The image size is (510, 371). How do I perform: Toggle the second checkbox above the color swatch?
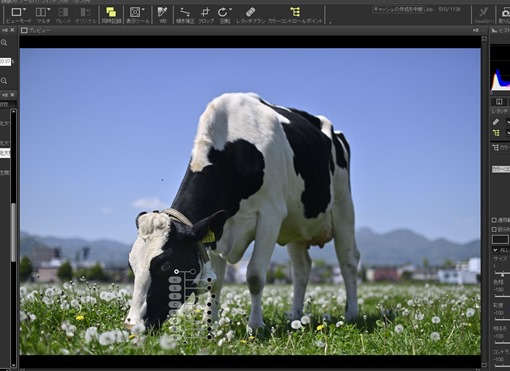[494, 229]
